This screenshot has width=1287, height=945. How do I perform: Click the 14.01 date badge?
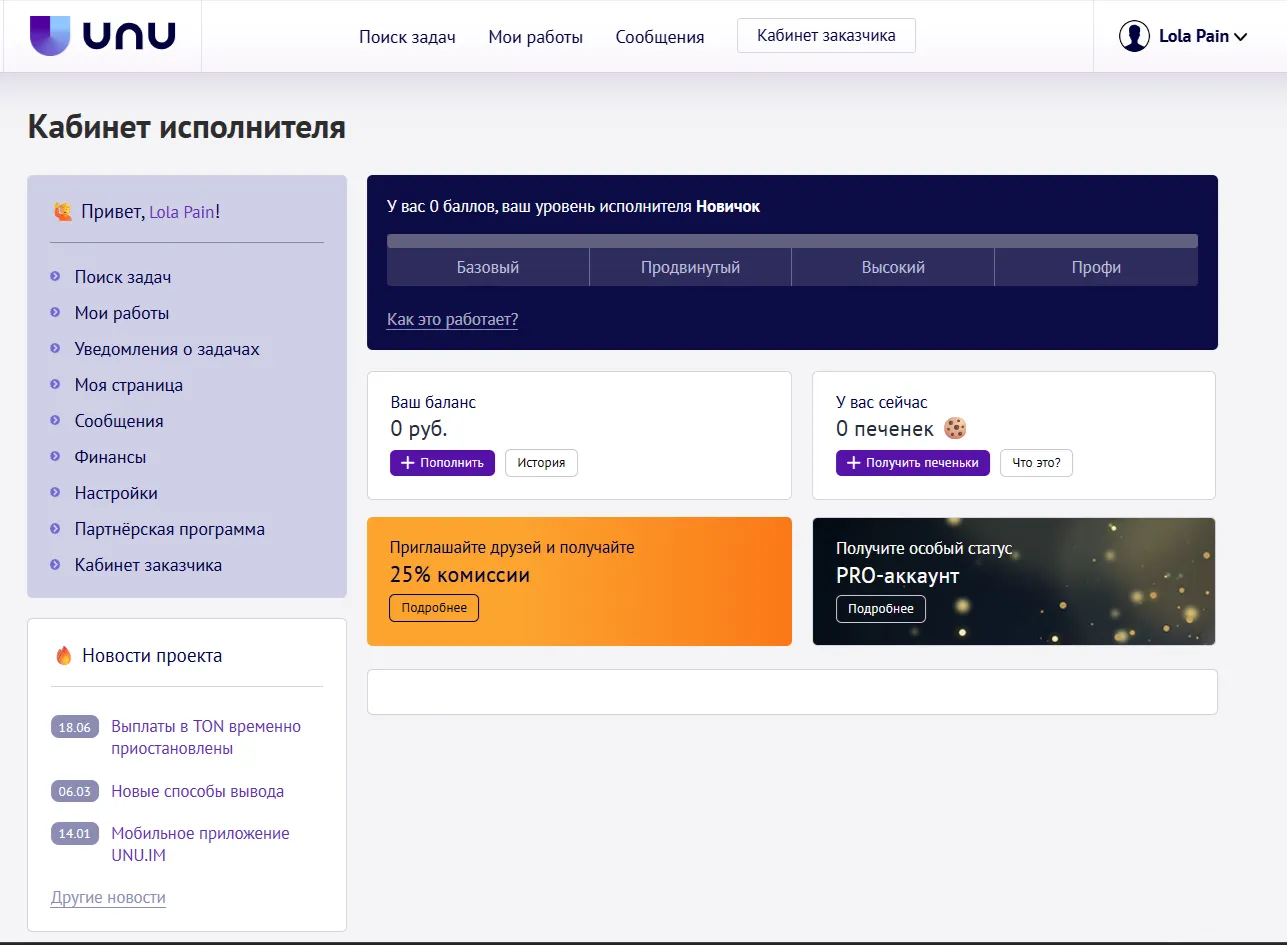[75, 833]
